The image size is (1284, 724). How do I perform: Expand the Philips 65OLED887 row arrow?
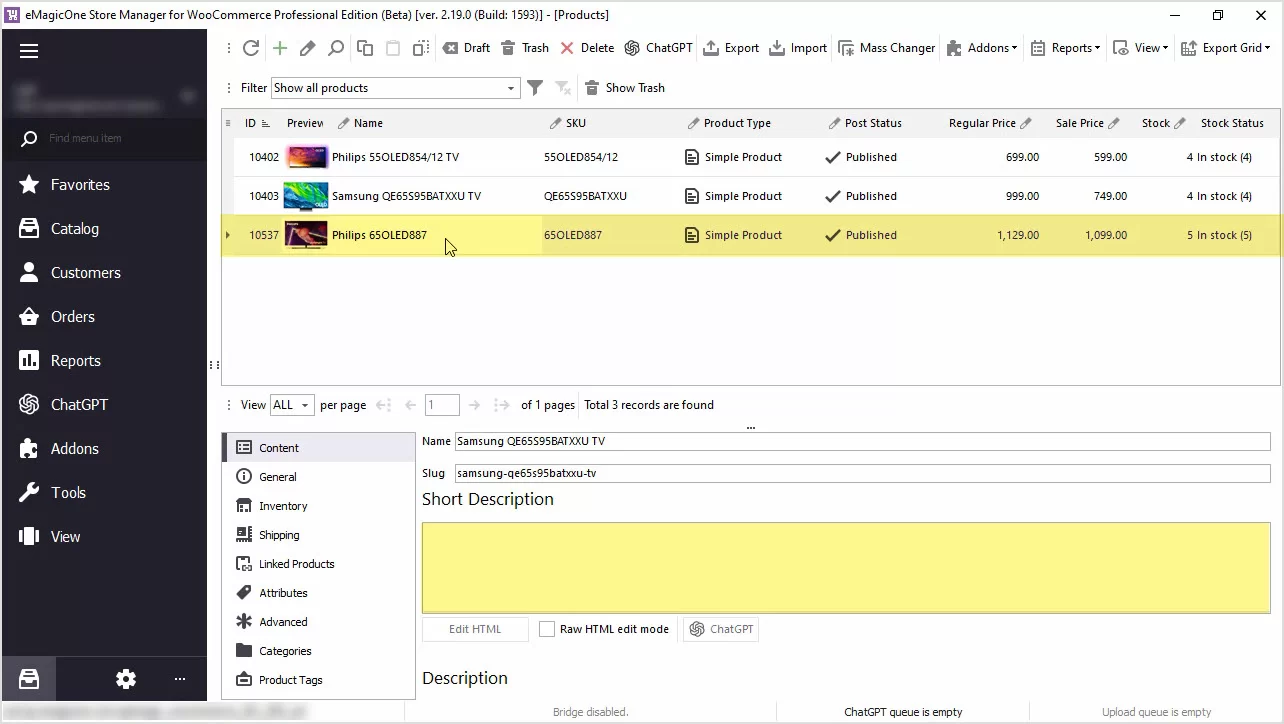tap(228, 235)
